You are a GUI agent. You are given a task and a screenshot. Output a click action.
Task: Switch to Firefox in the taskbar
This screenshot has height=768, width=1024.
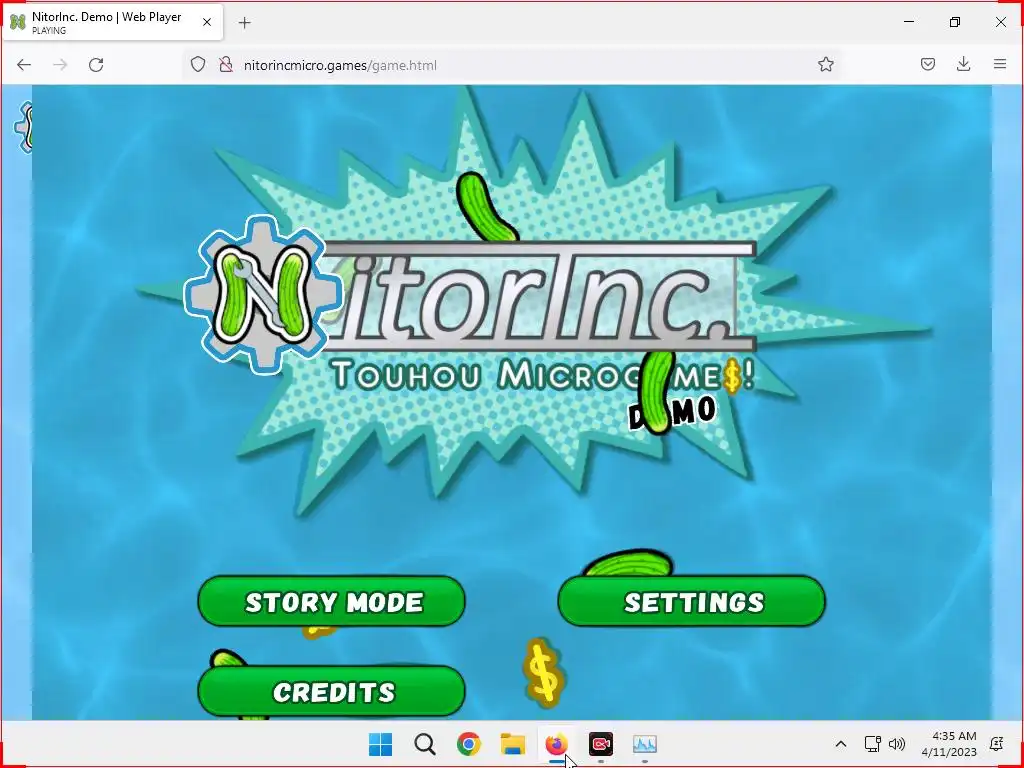556,744
